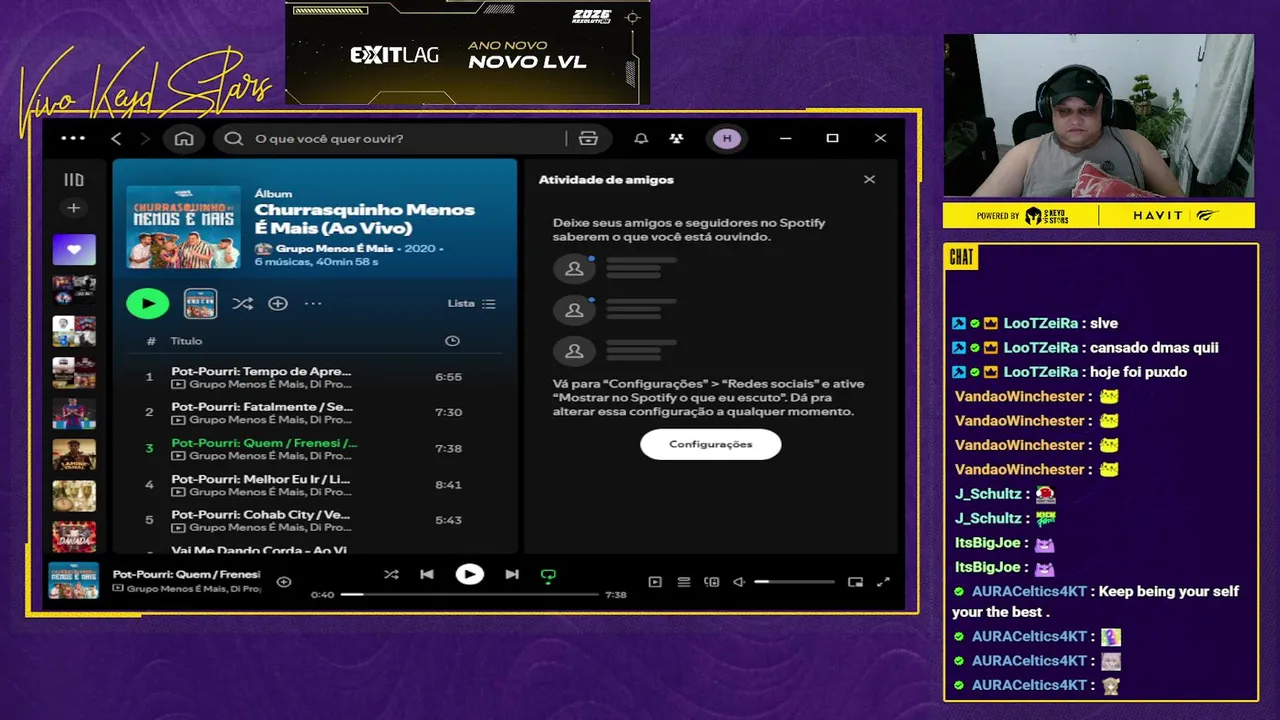Click the ExitLag 'Ano Novo Novo LVL' banner

[x=467, y=52]
